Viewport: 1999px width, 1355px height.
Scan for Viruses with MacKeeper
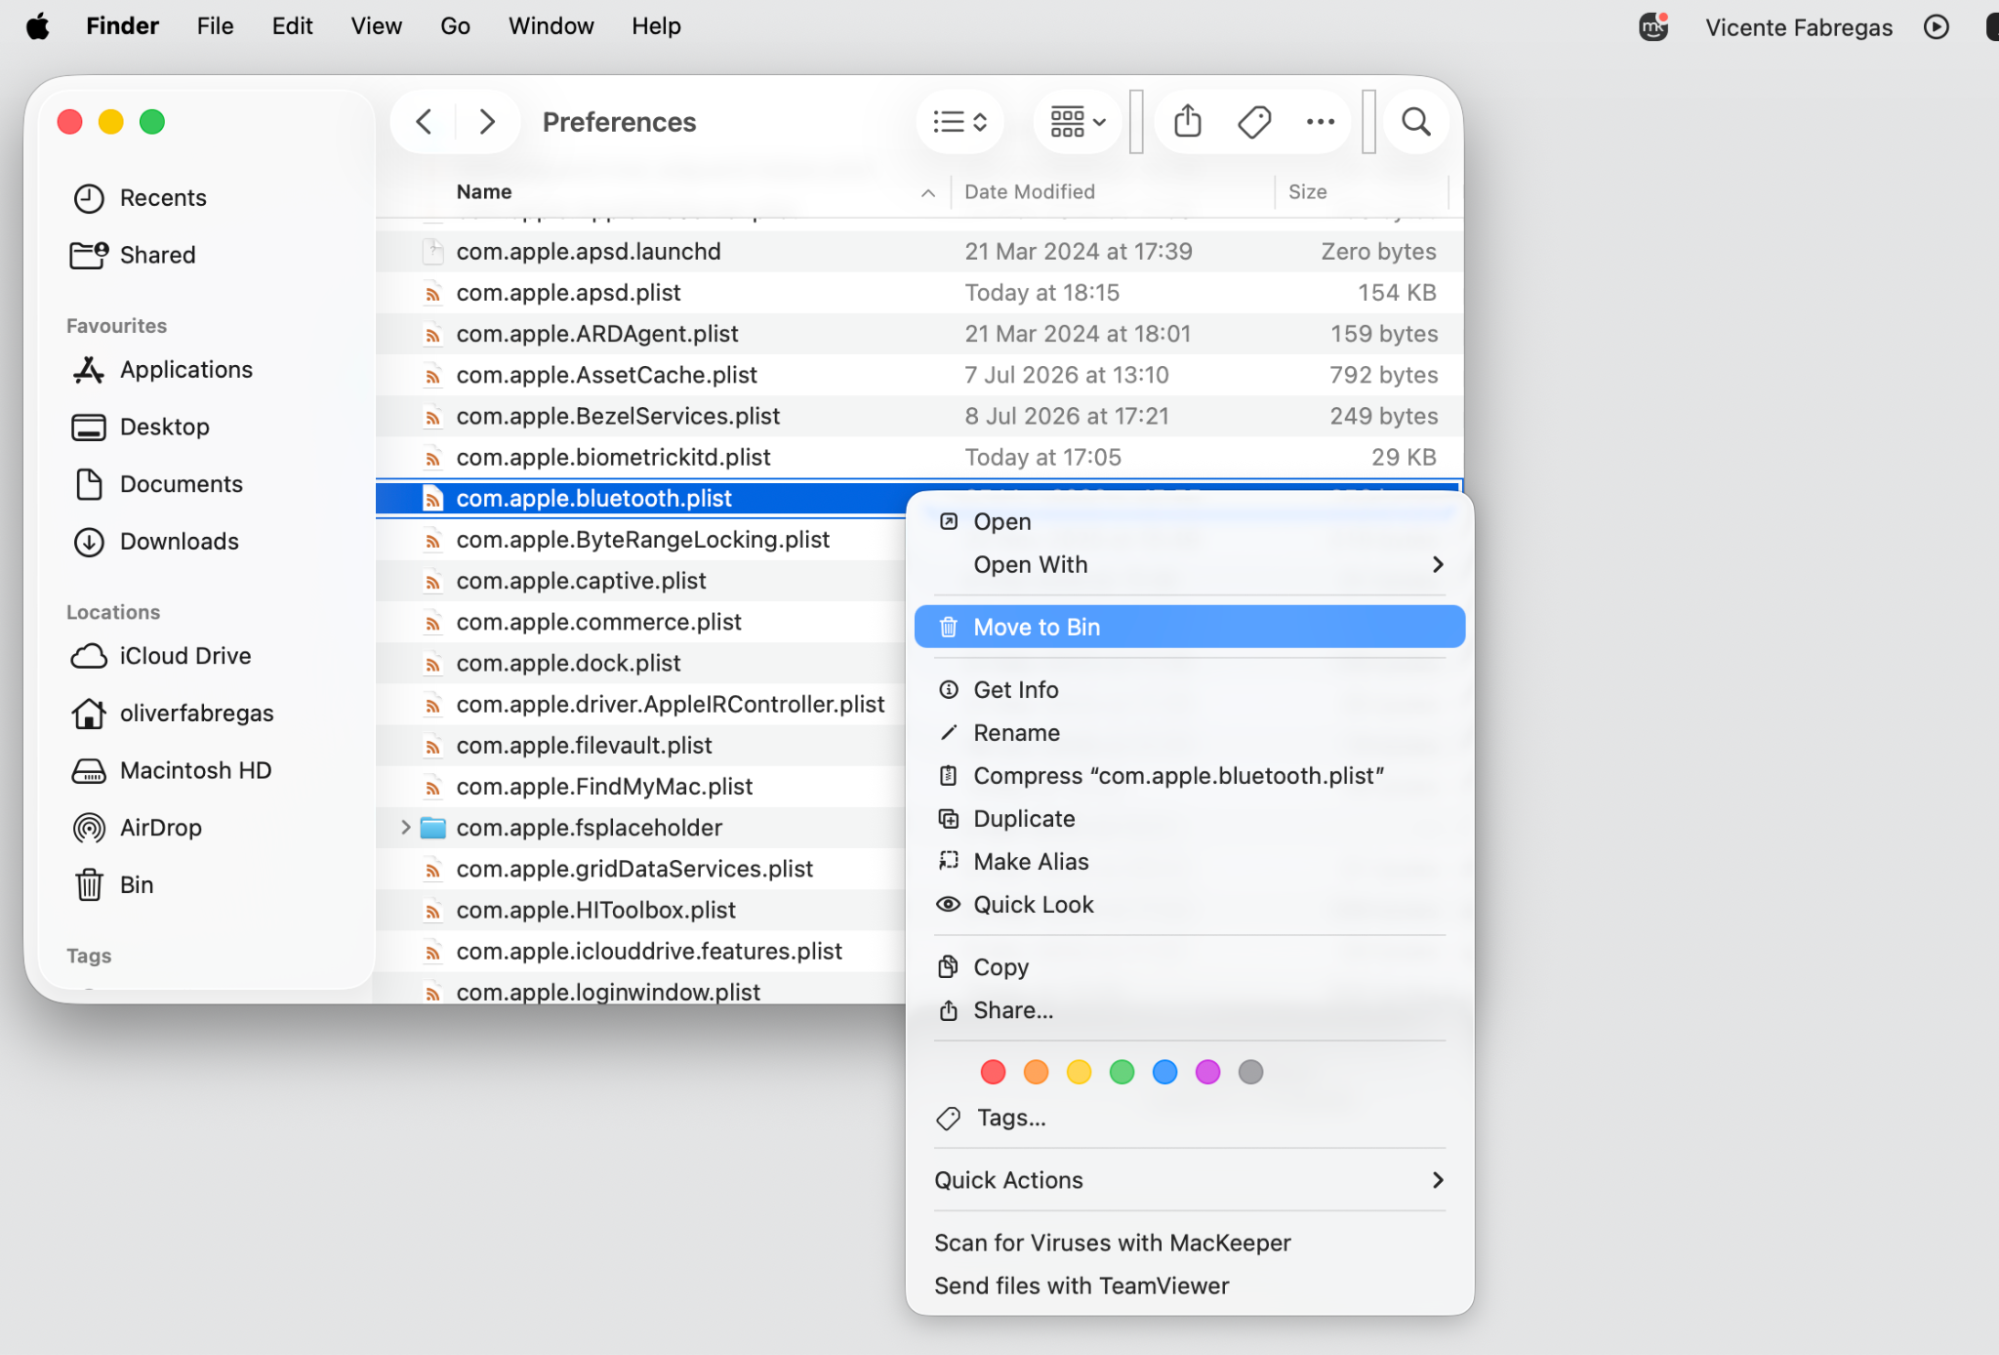click(x=1190, y=1243)
